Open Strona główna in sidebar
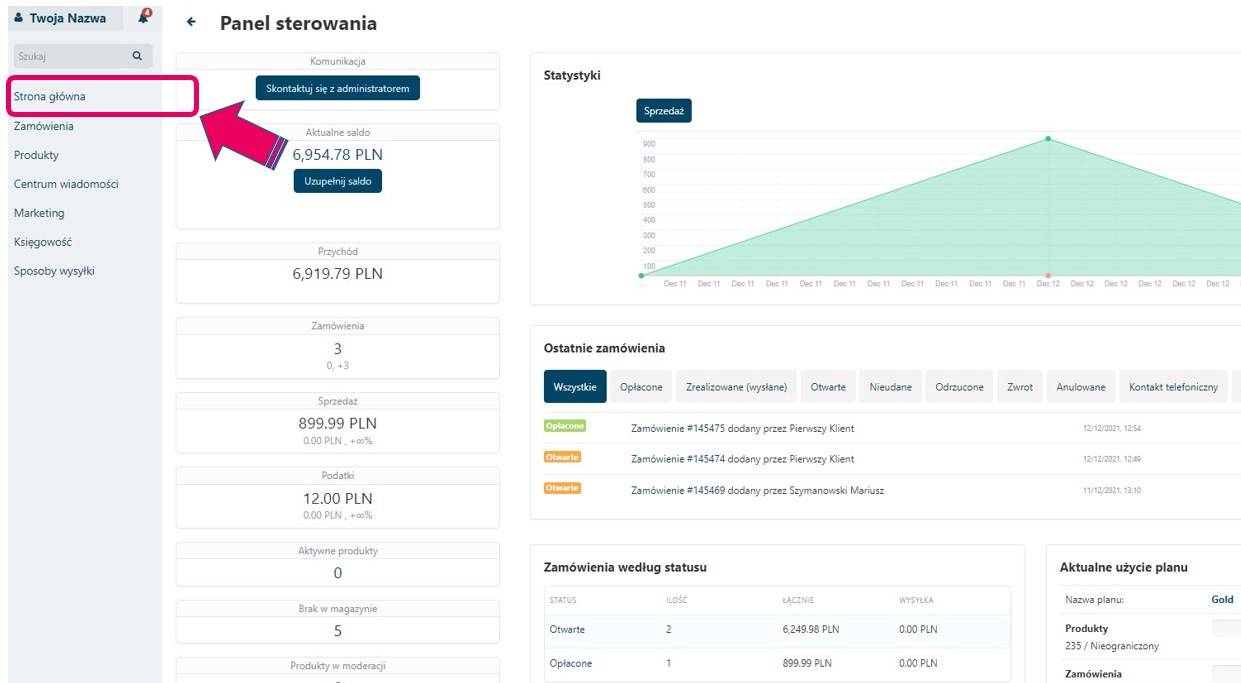 (50, 97)
